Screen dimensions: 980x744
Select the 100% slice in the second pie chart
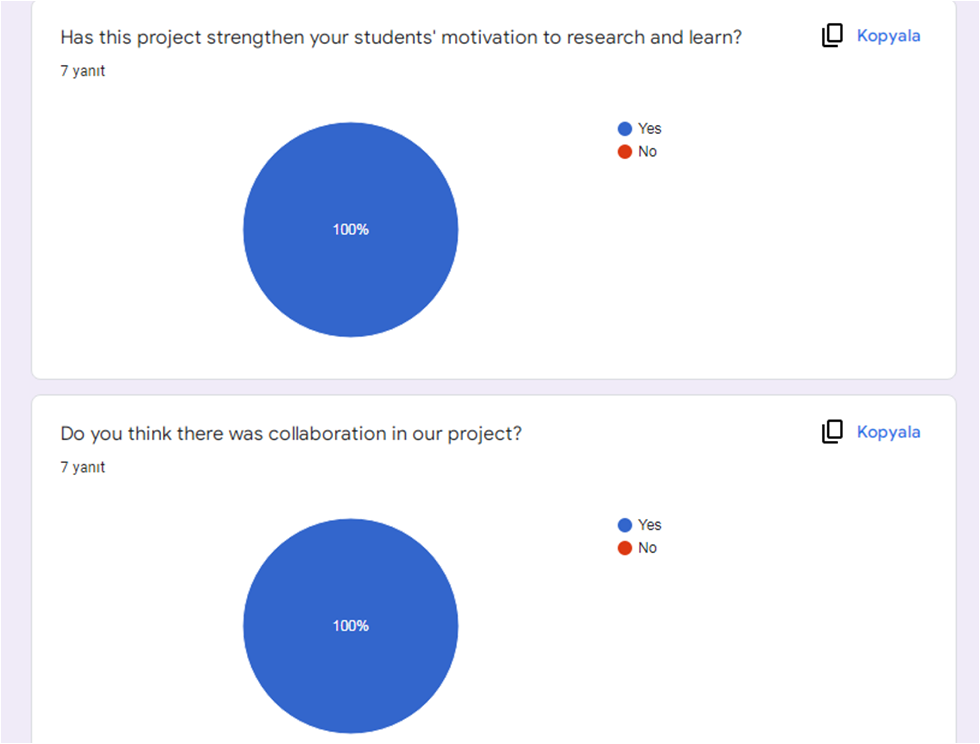[350, 625]
